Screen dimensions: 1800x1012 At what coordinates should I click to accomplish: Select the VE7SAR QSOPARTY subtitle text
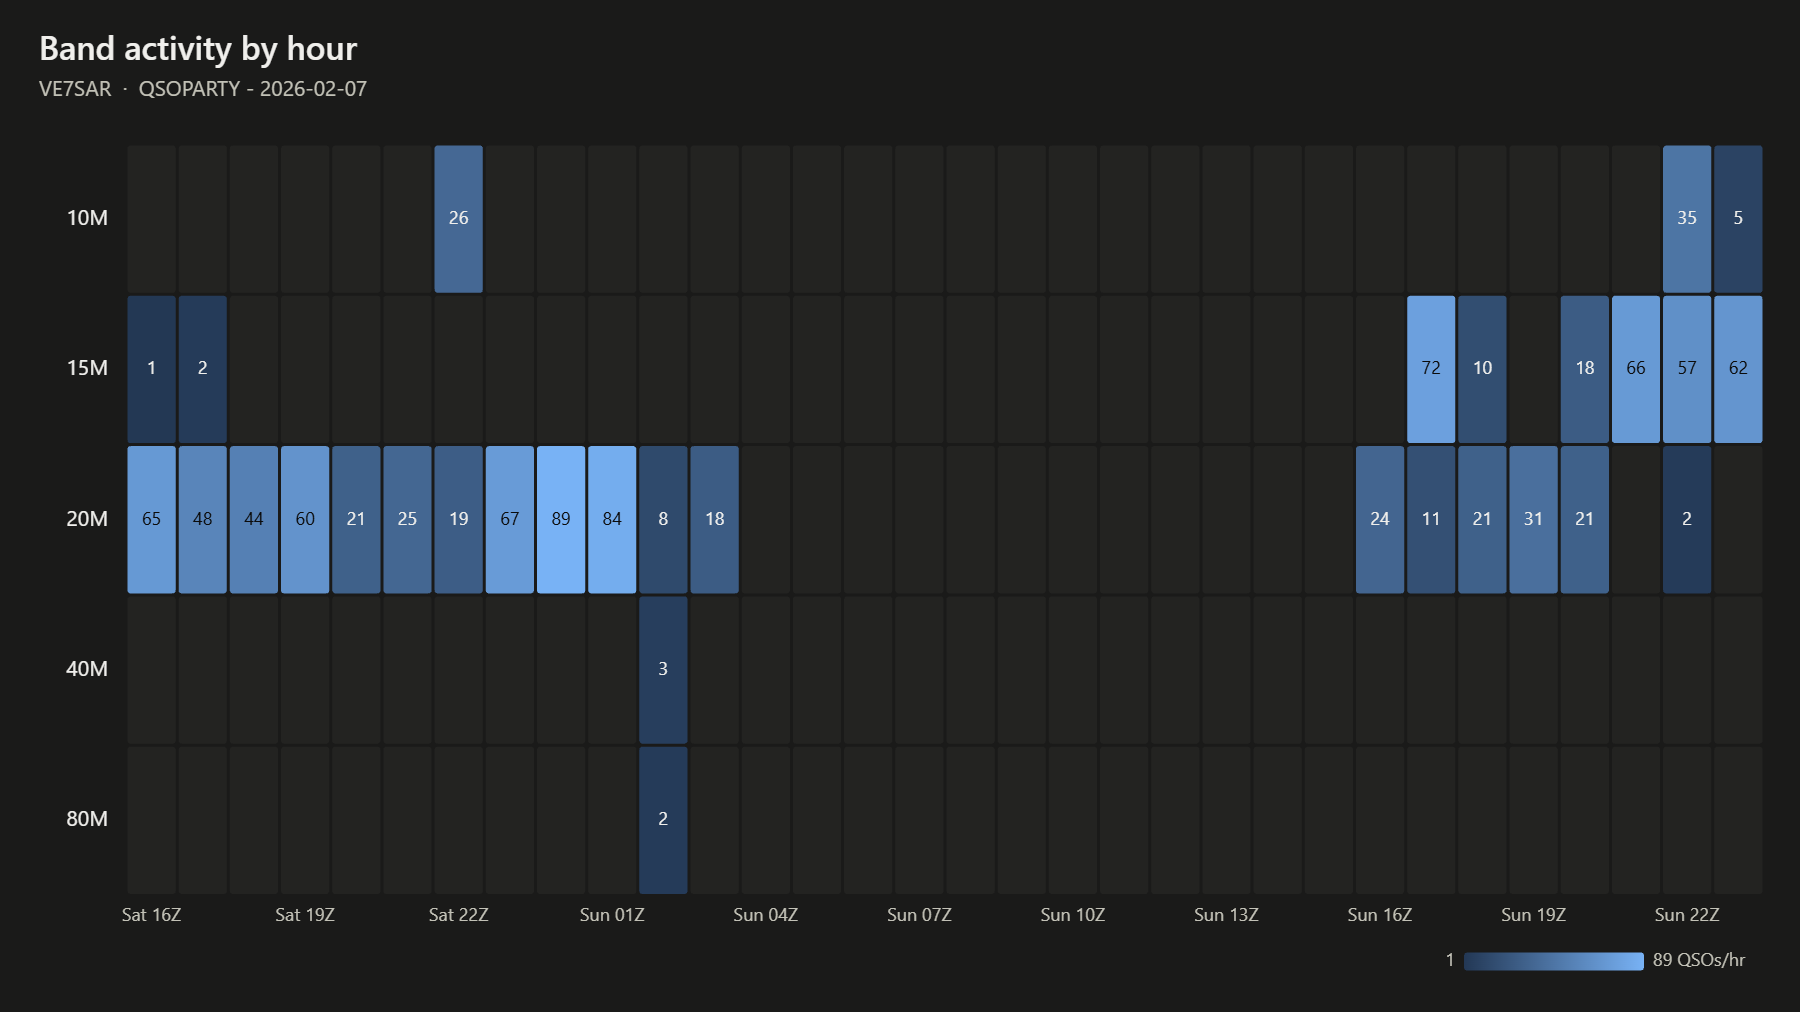click(203, 89)
